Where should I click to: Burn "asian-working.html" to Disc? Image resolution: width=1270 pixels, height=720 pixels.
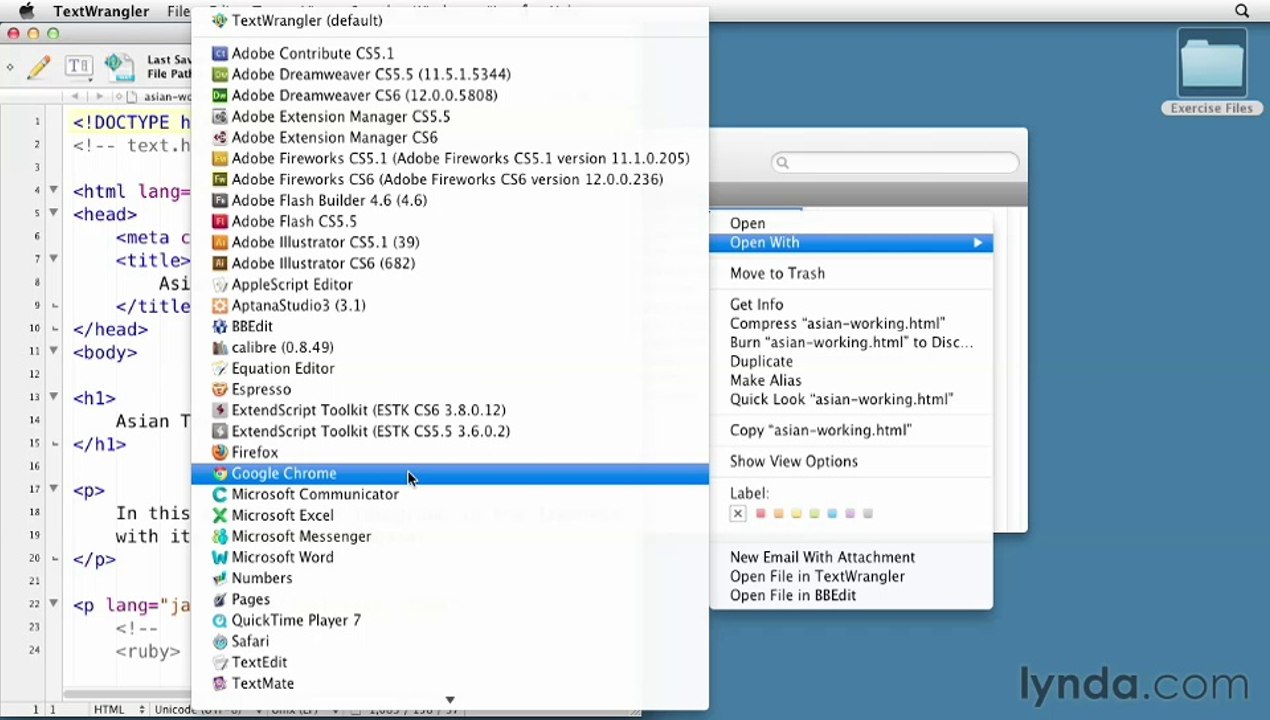(851, 342)
